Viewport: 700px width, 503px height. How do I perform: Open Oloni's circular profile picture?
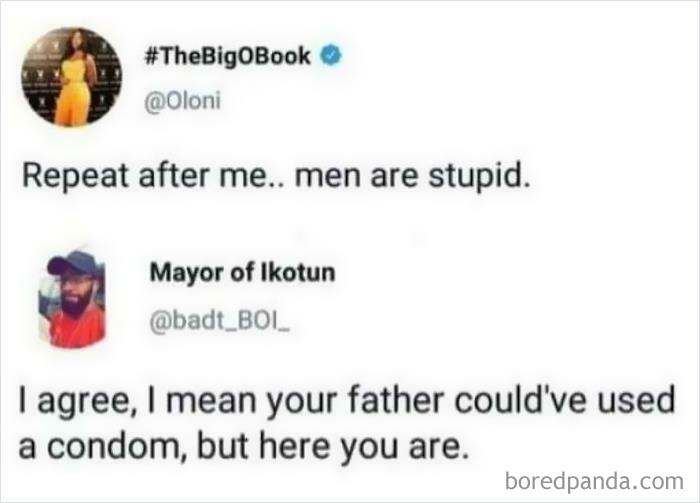click(72, 77)
